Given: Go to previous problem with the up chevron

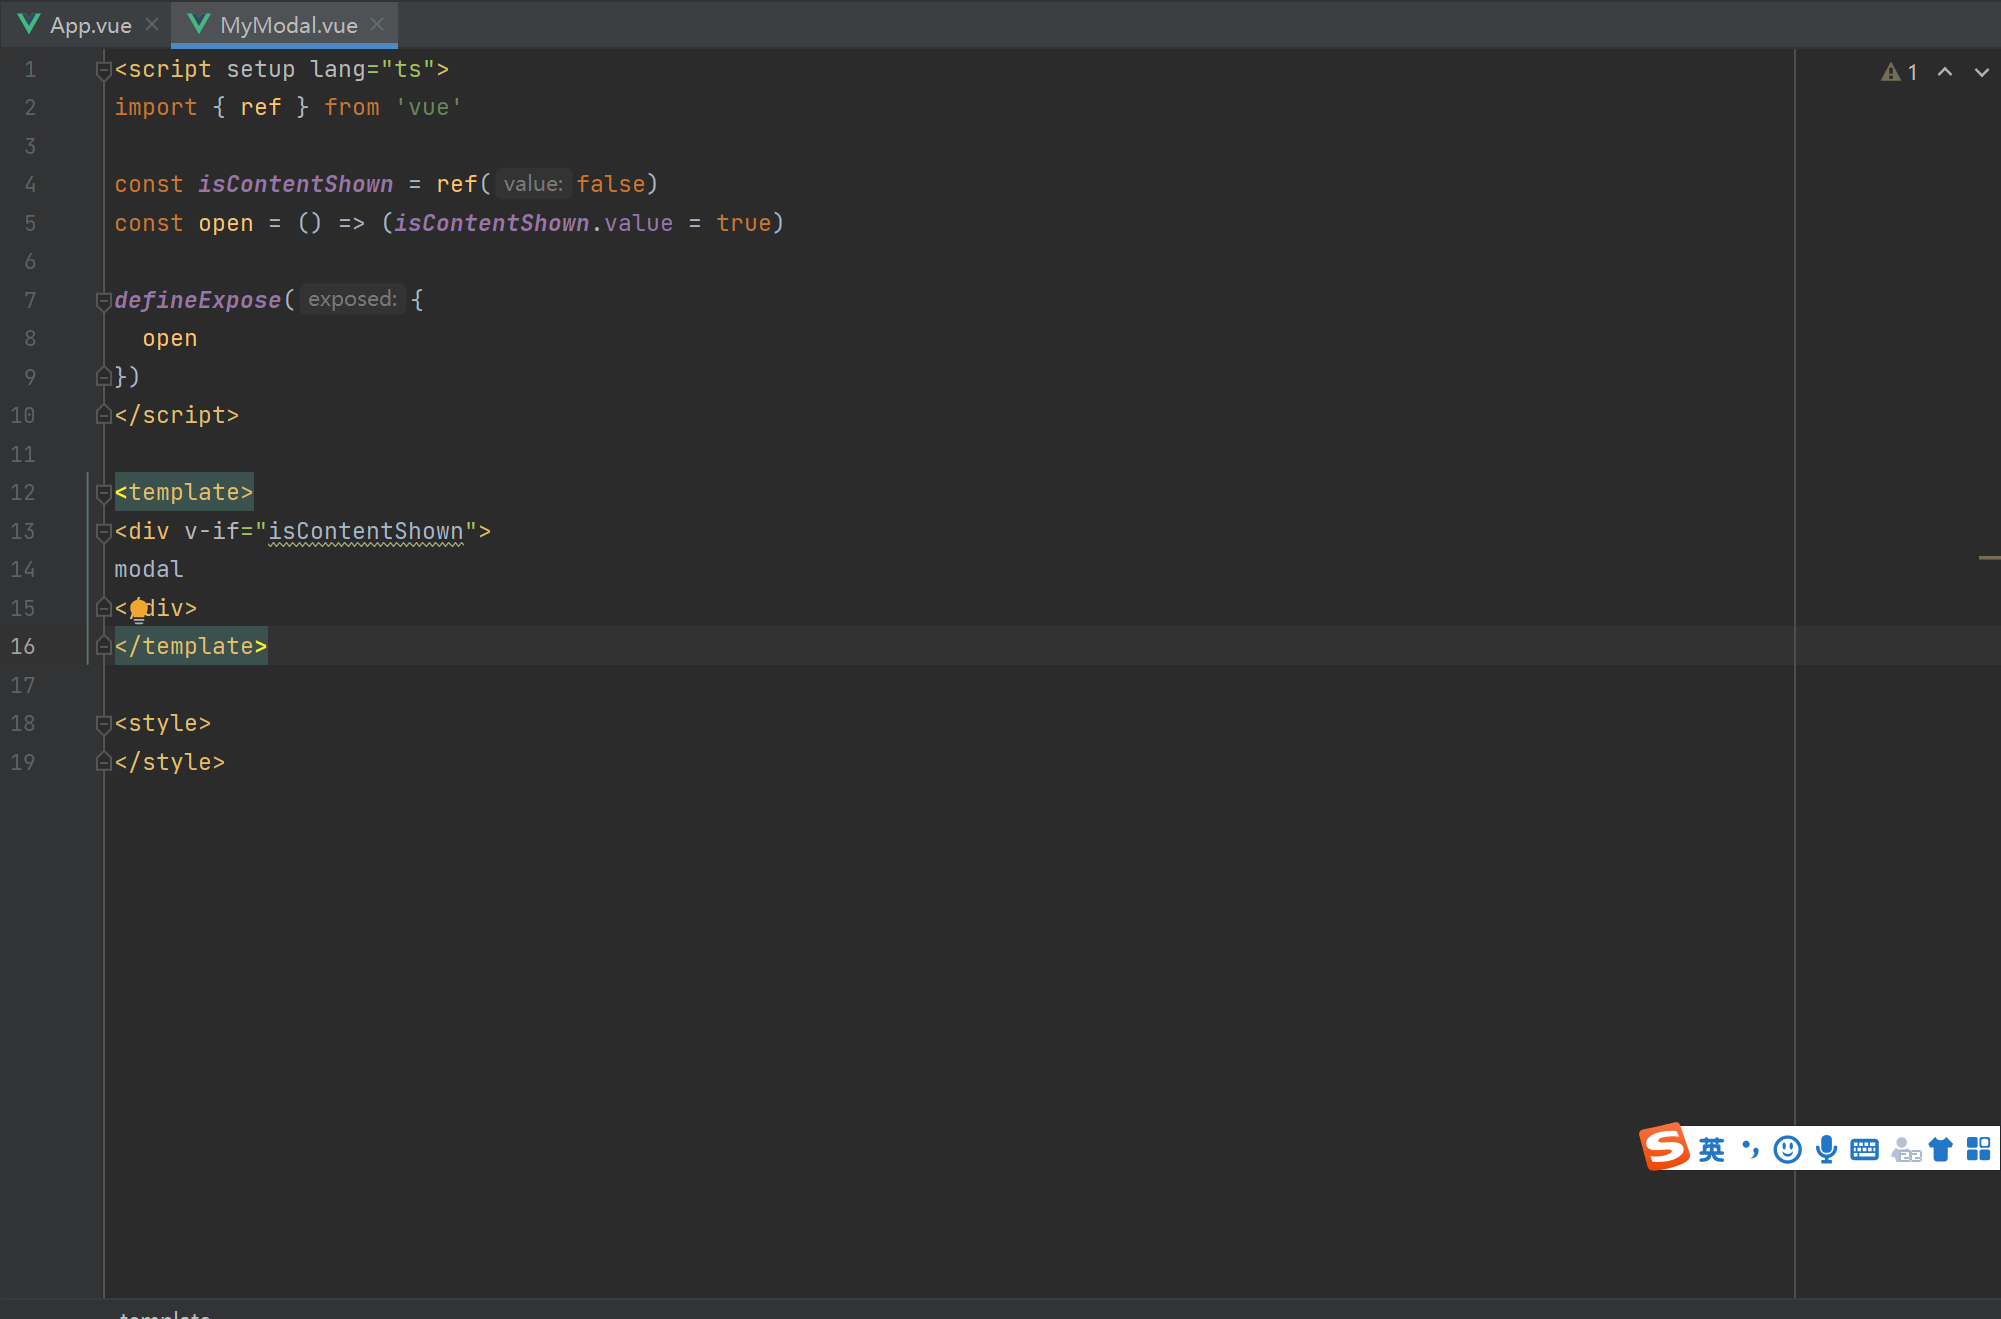Looking at the screenshot, I should (1944, 72).
